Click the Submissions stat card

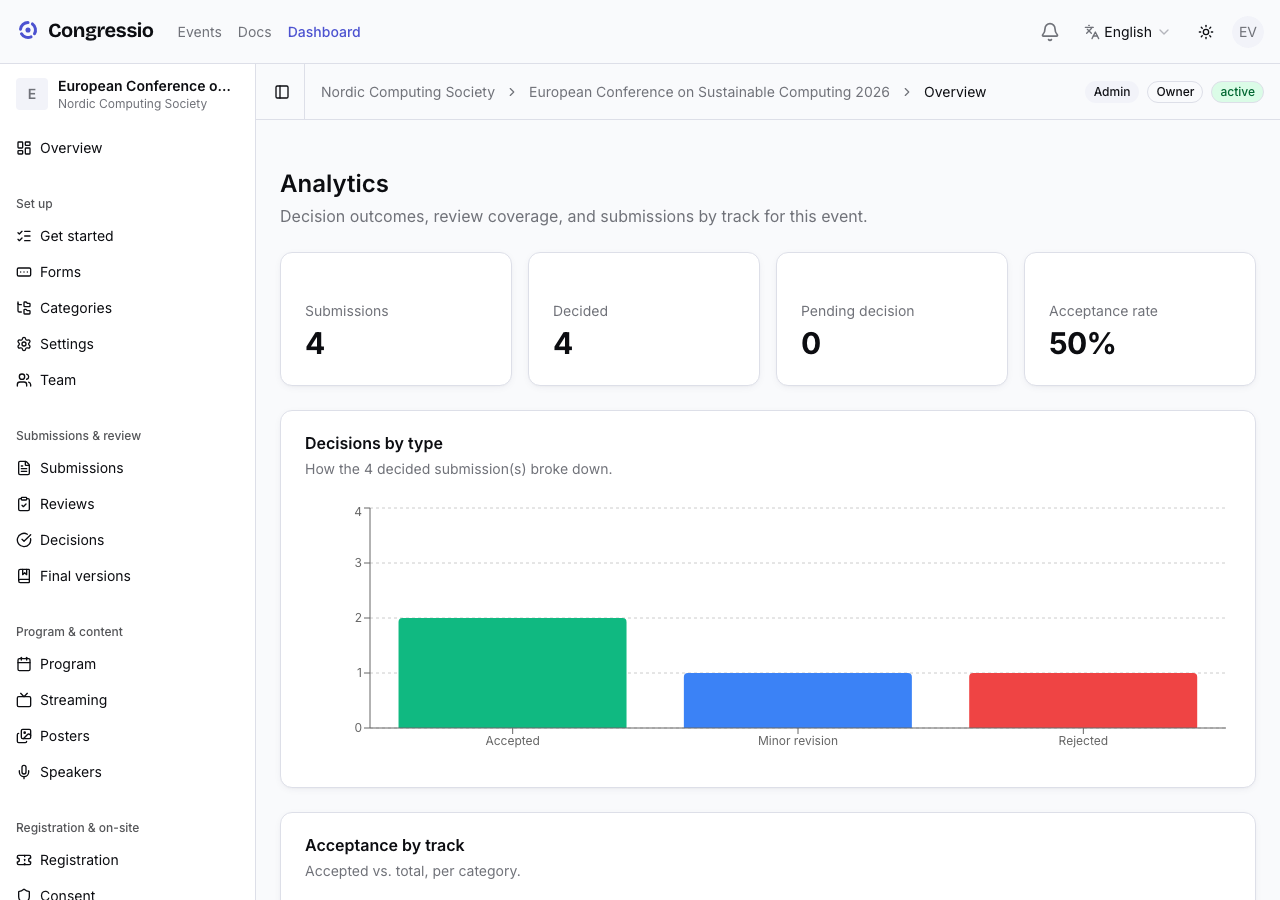click(396, 319)
